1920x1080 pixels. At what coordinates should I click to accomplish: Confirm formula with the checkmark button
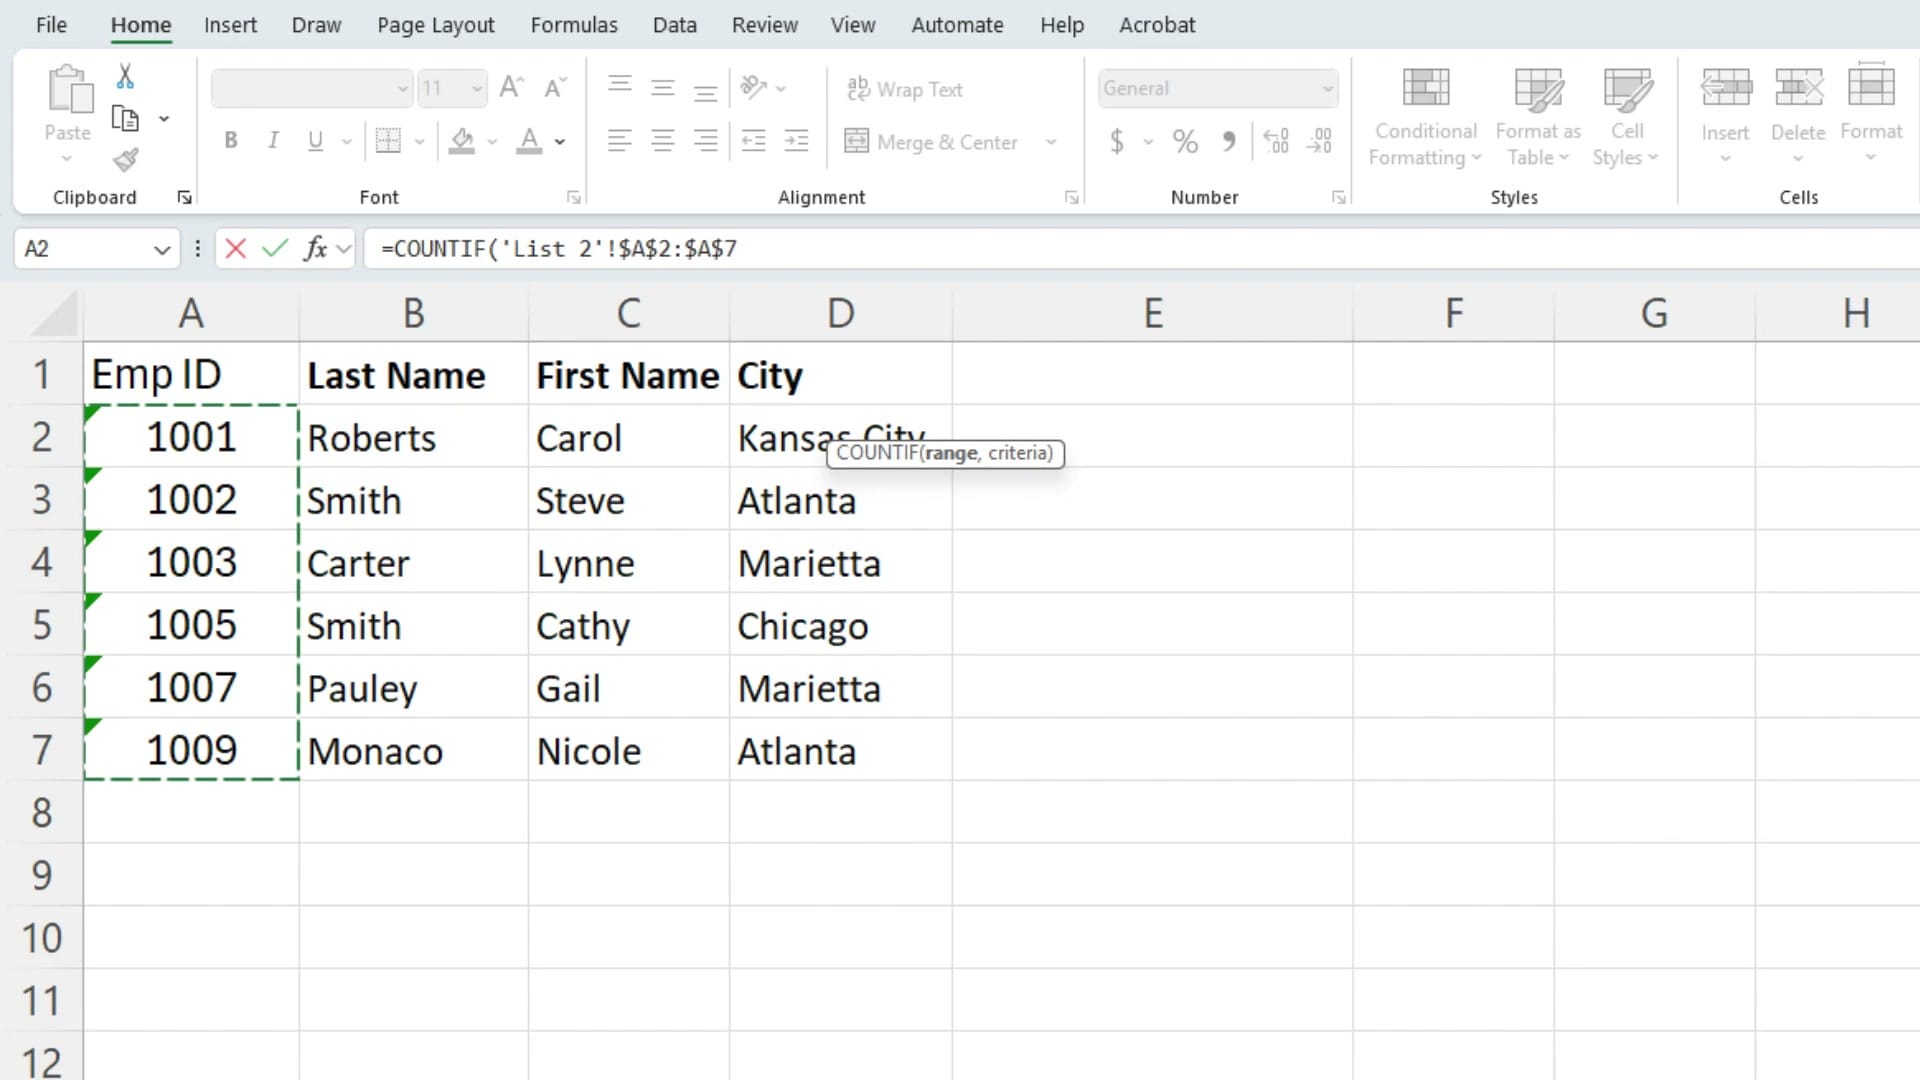273,248
